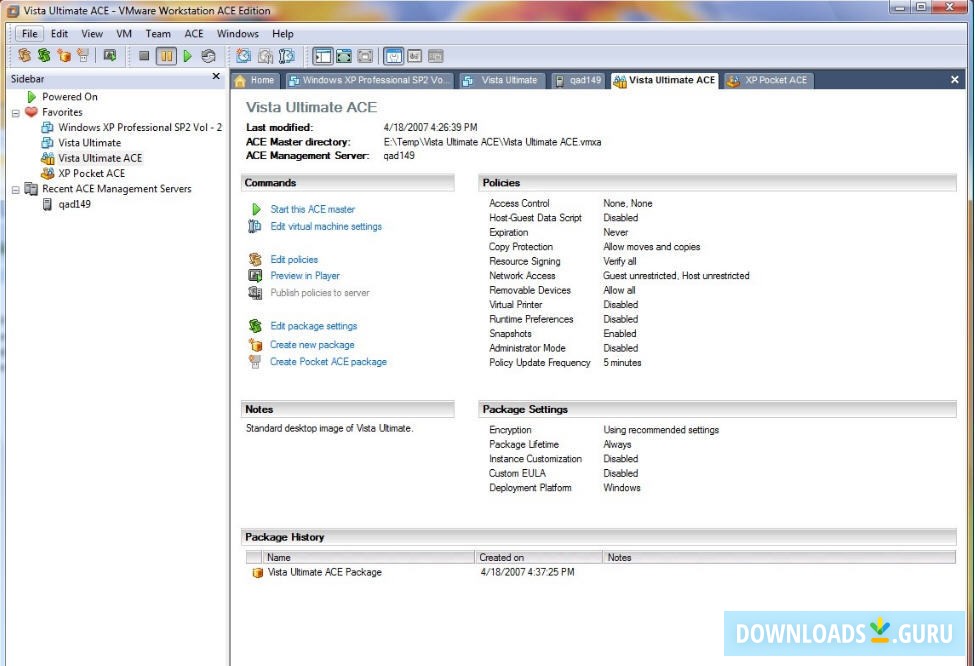Image resolution: width=975 pixels, height=666 pixels.
Task: Toggle the sidebar visibility toolbar button
Action: pos(322,56)
